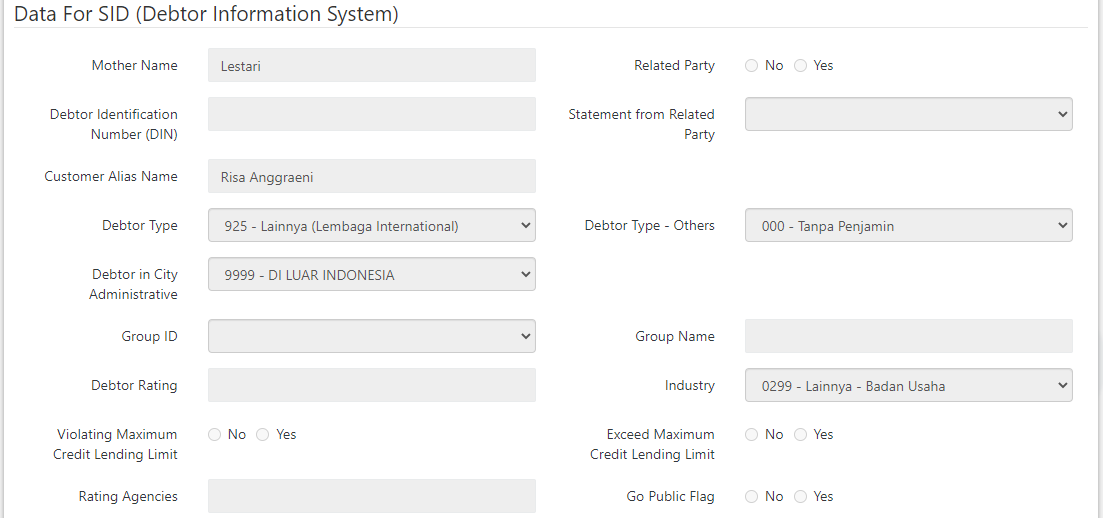This screenshot has height=518, width=1103.
Task: Choose Yes for Violating Maximum Credit Lending Limit
Action: (263, 435)
